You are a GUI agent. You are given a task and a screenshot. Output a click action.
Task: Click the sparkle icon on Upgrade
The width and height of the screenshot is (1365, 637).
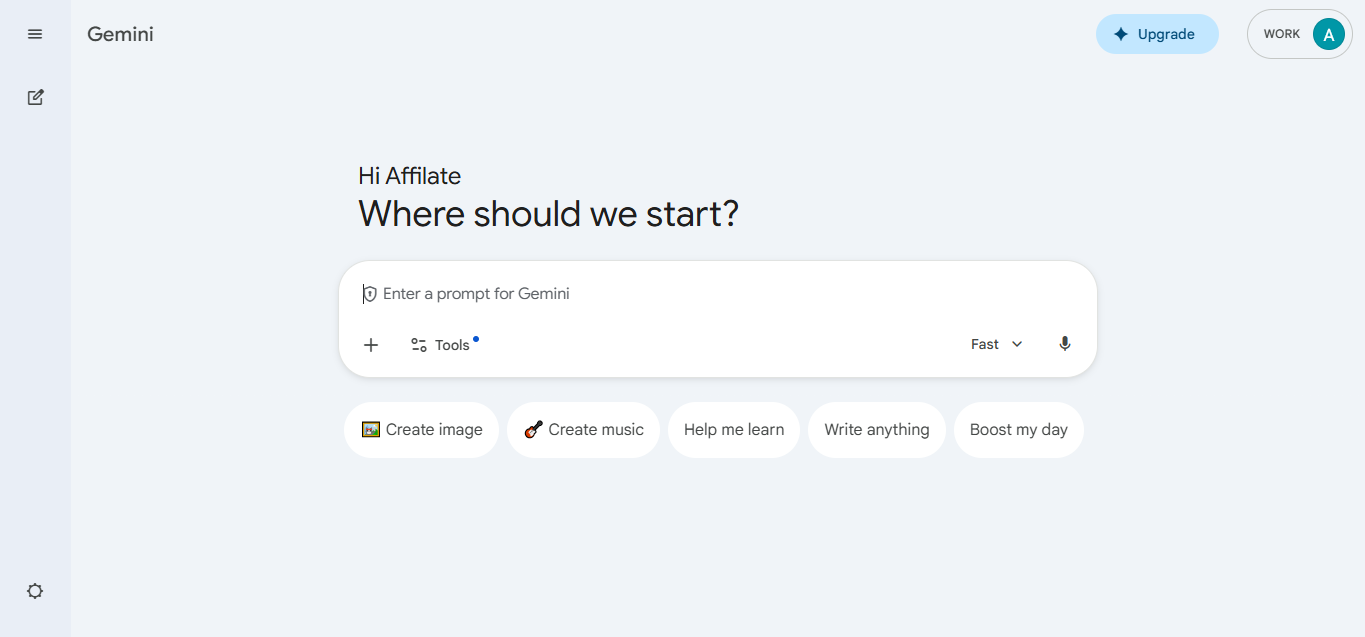pyautogui.click(x=1121, y=34)
